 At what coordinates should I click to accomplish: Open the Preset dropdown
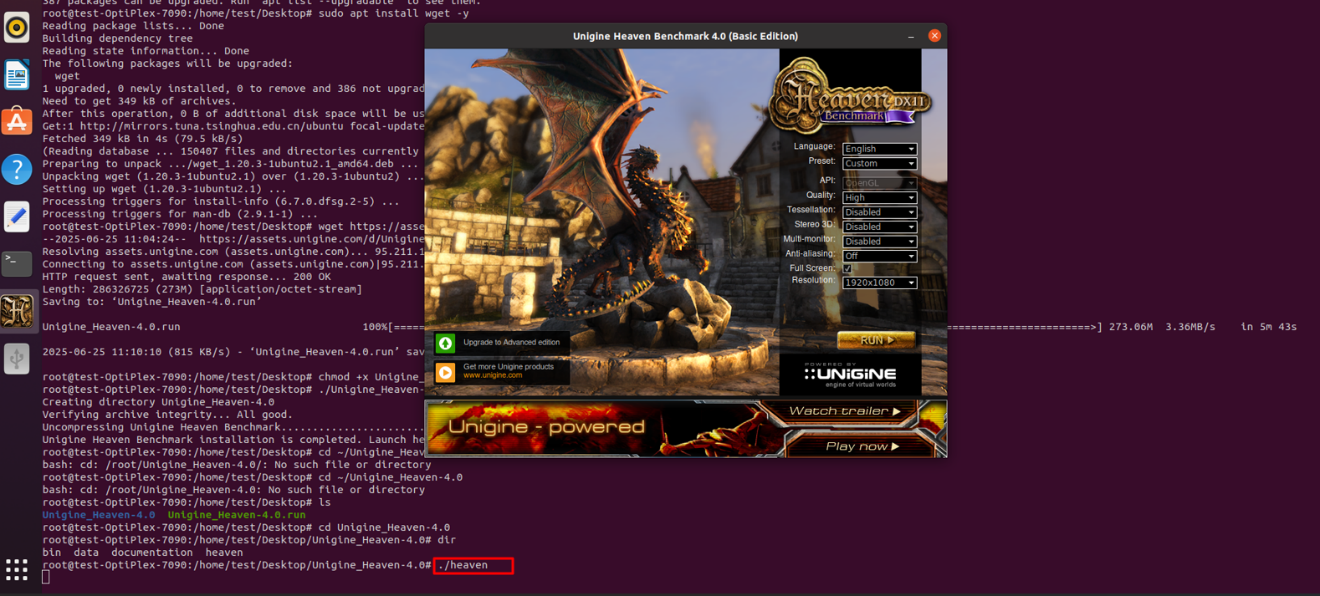pyautogui.click(x=879, y=162)
